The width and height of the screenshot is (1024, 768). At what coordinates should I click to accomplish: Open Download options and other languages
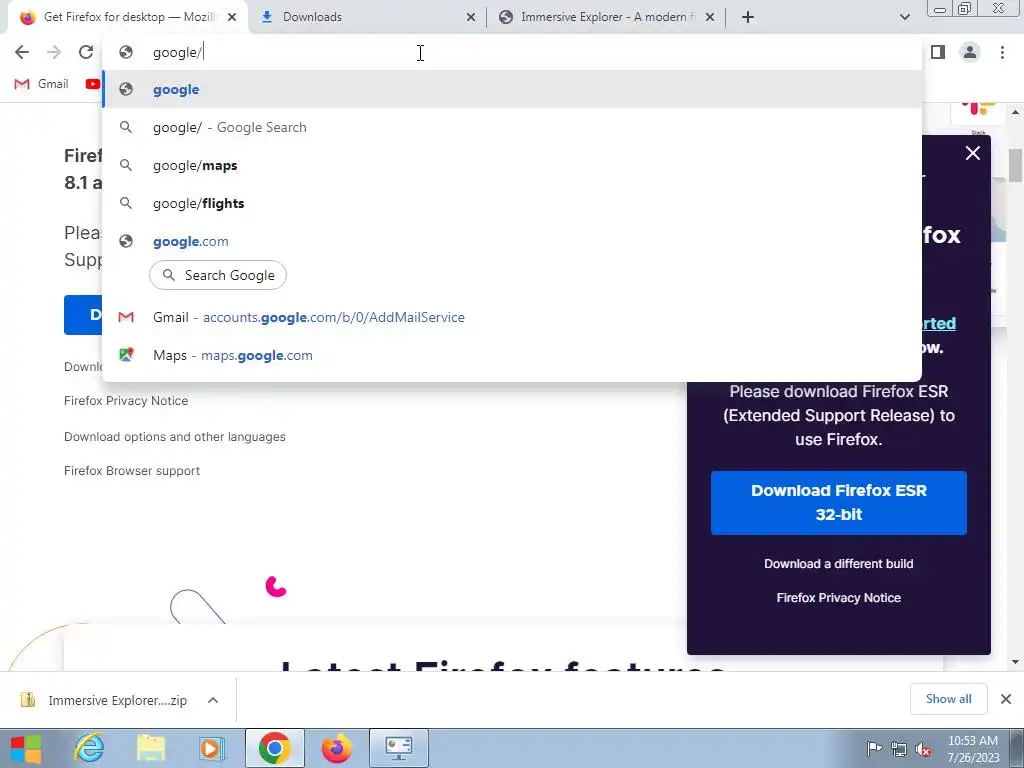pyautogui.click(x=174, y=437)
